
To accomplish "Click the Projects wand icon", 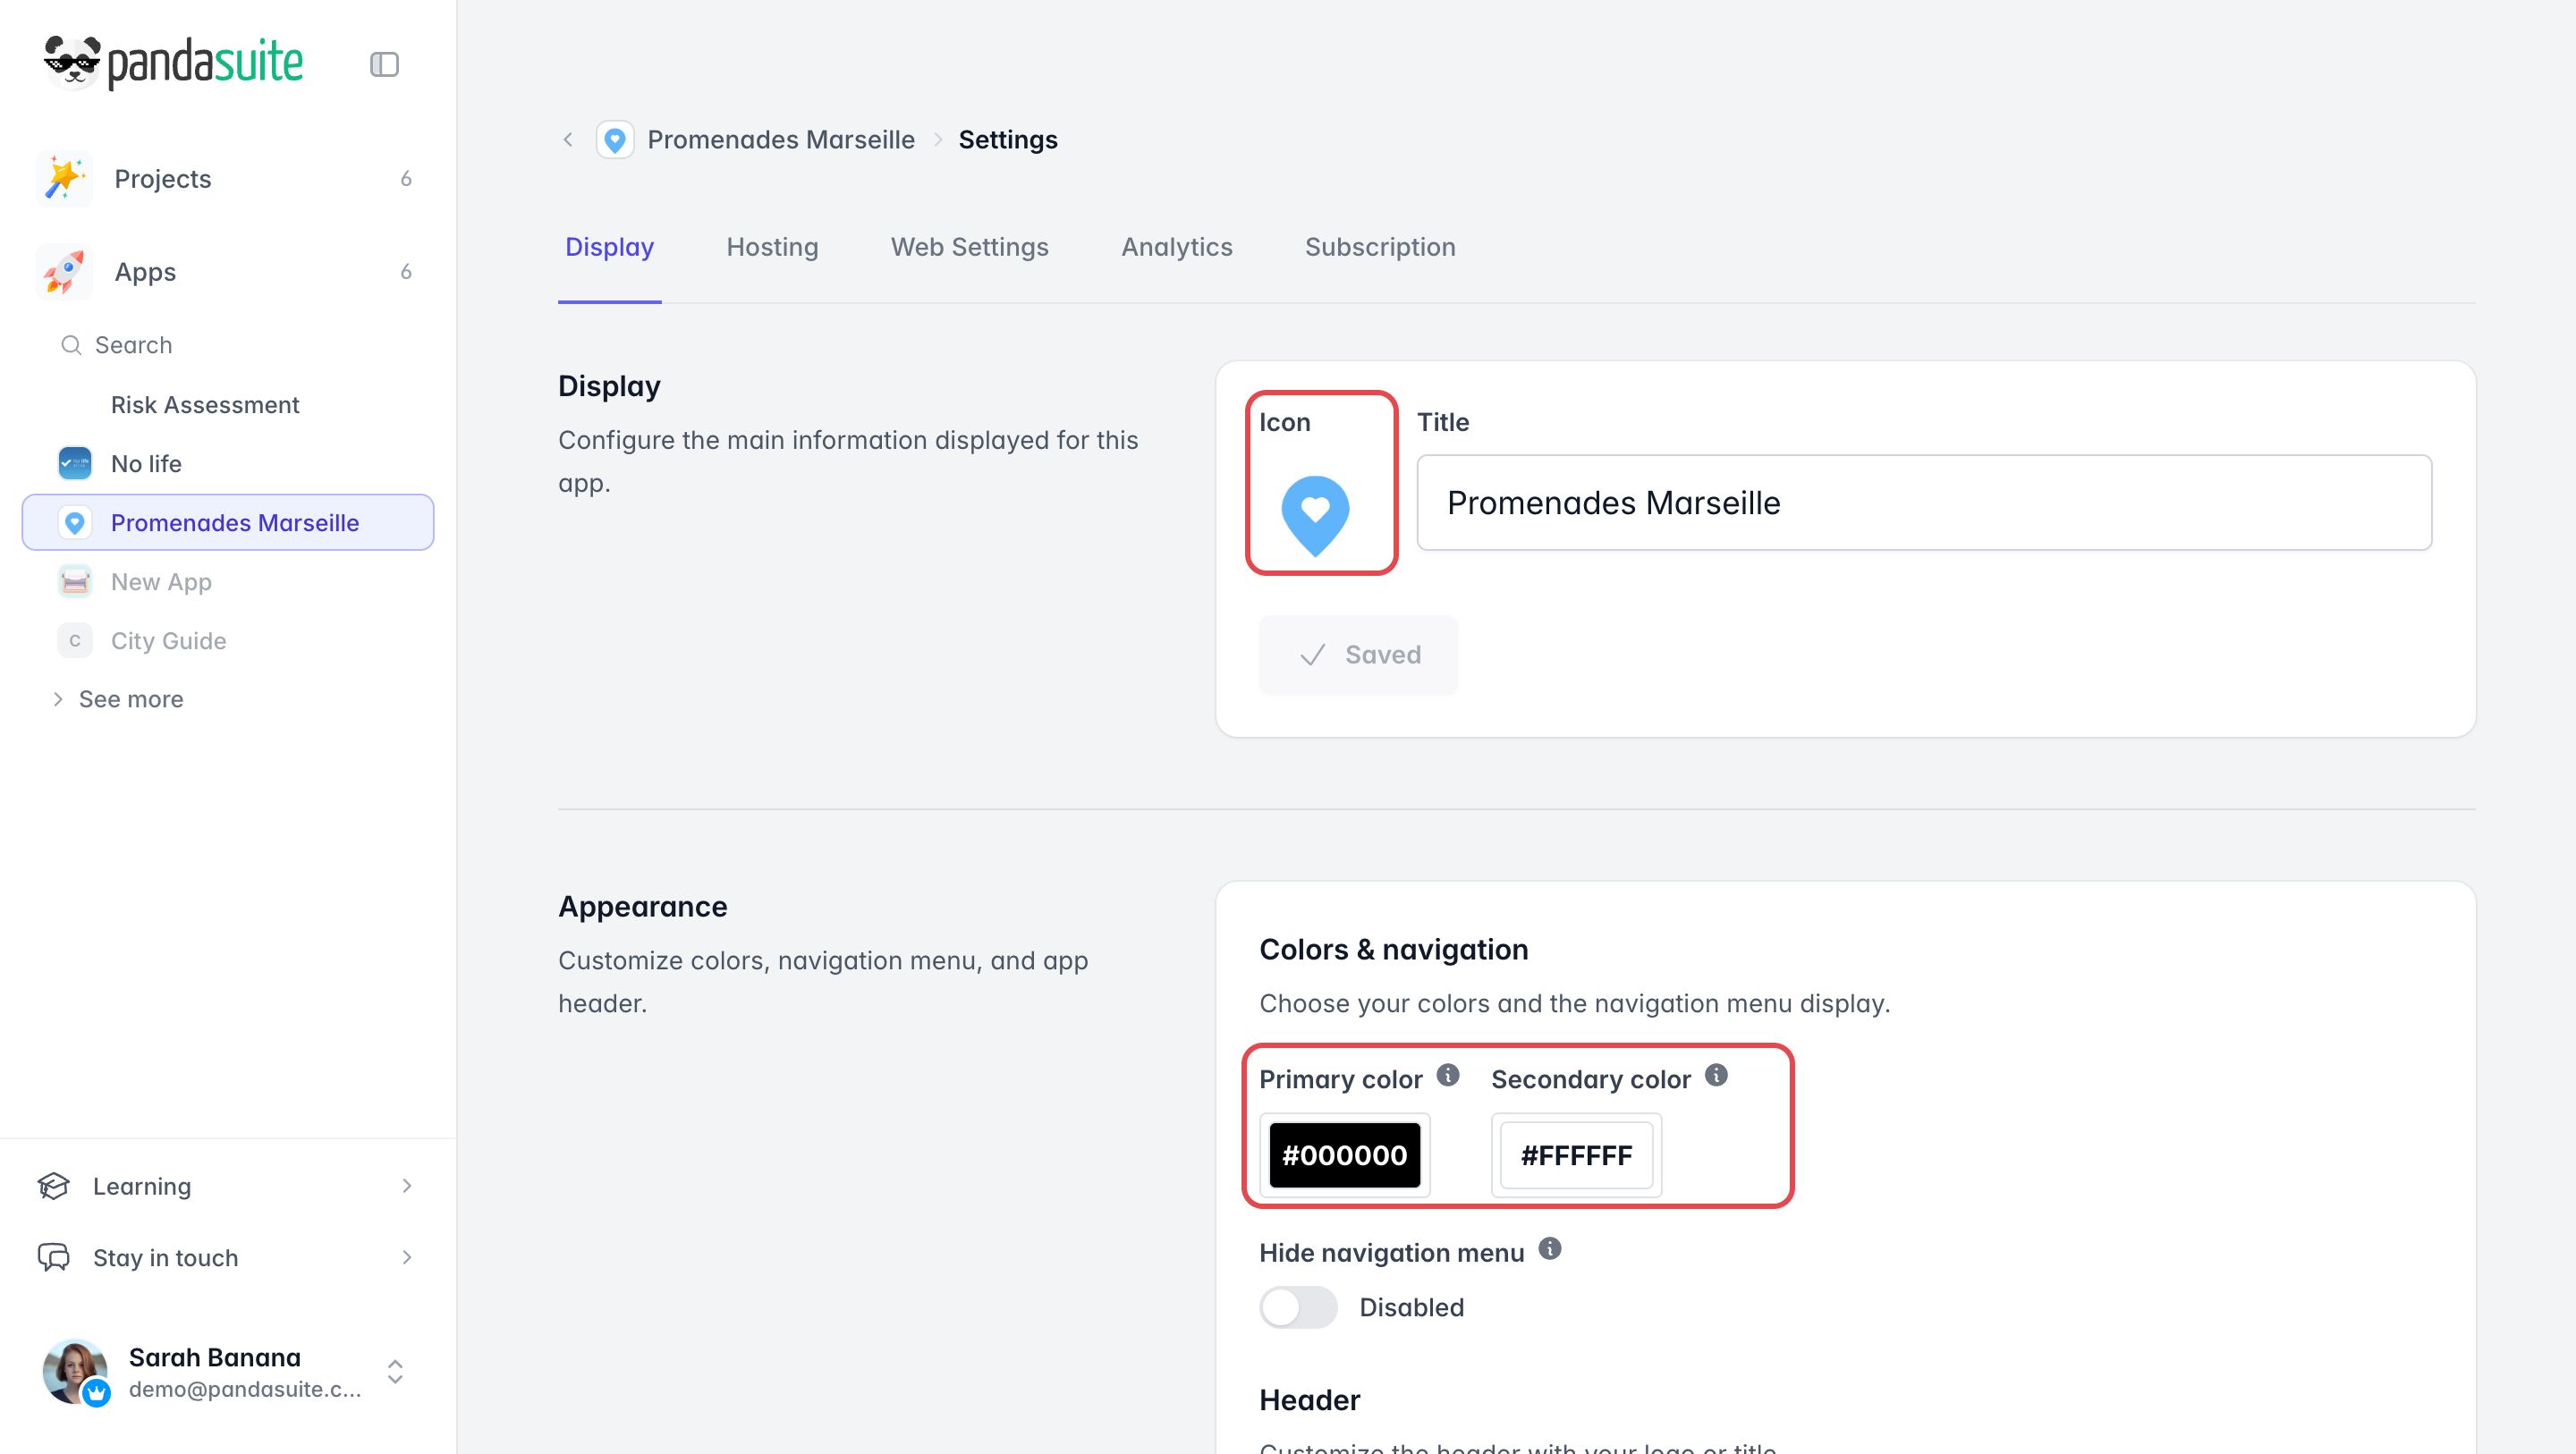I will (x=64, y=179).
